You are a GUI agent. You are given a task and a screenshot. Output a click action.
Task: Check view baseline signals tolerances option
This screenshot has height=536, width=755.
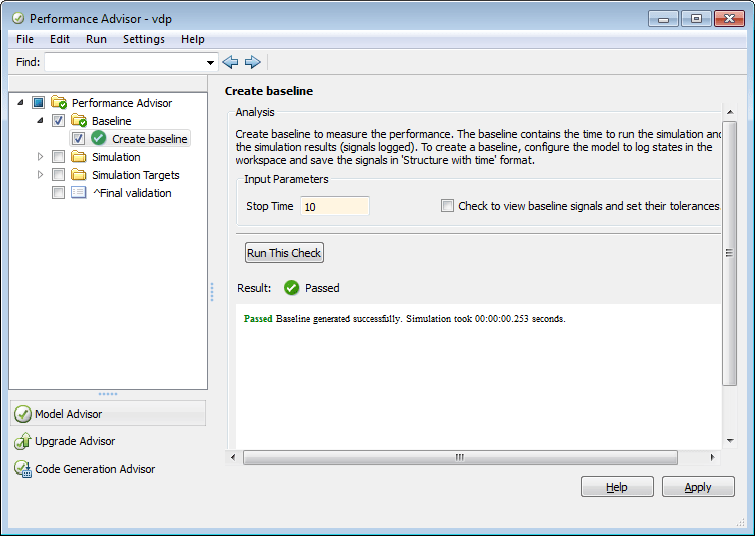click(447, 206)
